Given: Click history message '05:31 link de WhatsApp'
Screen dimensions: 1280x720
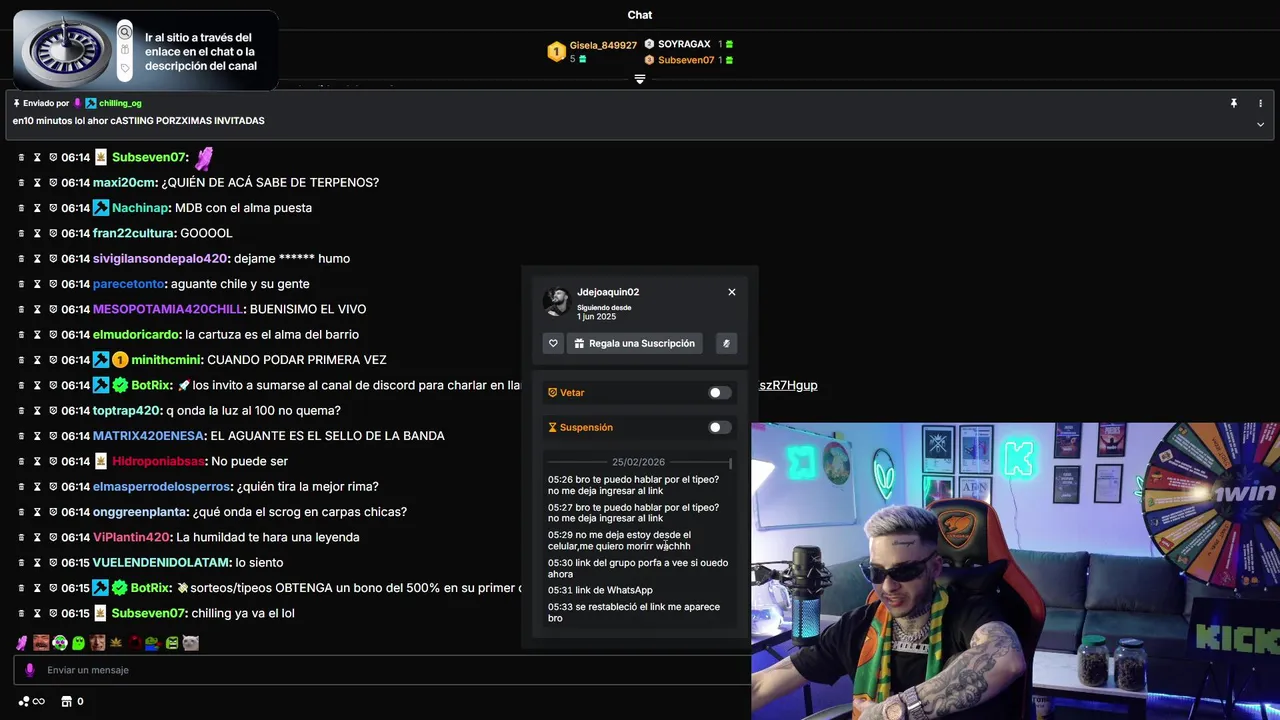Looking at the screenshot, I should click(x=600, y=590).
